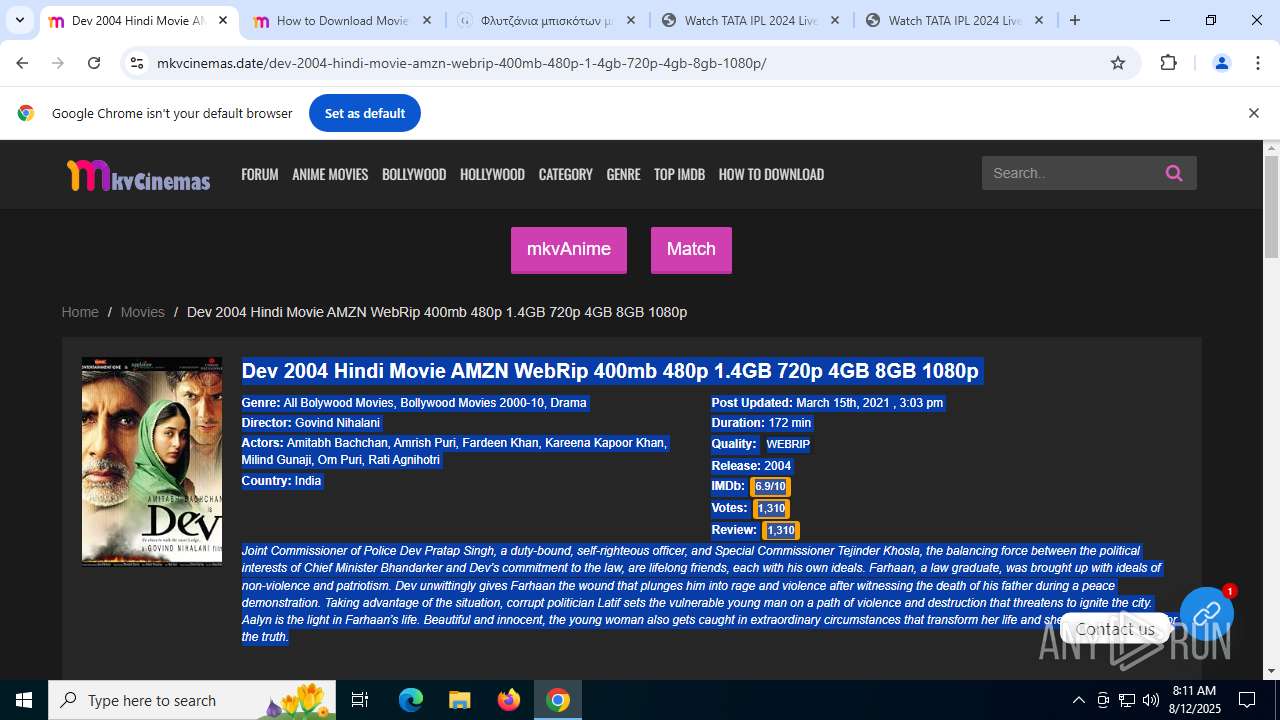This screenshot has width=1280, height=720.
Task: Click the Match button
Action: coord(691,249)
